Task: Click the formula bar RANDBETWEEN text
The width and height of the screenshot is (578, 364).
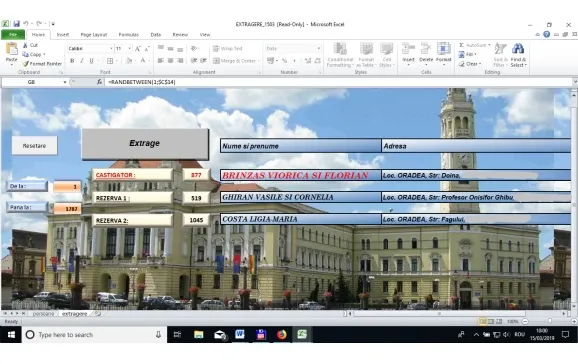Action: click(x=142, y=82)
